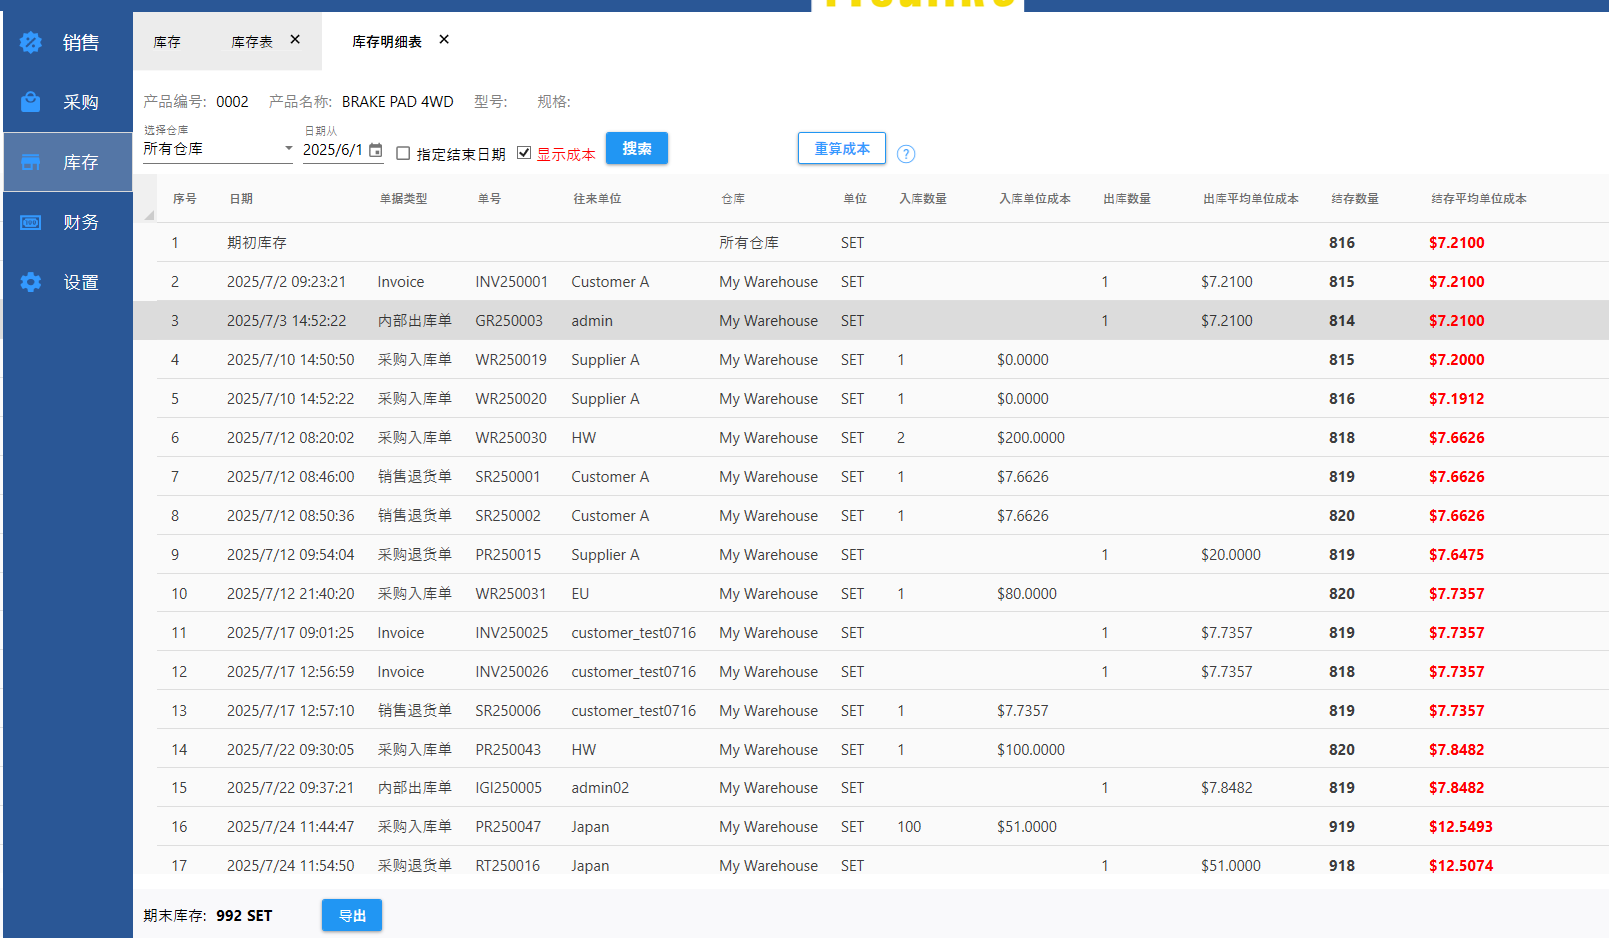Click the 日期从 date input field
Image resolution: width=1609 pixels, height=938 pixels.
tap(334, 150)
